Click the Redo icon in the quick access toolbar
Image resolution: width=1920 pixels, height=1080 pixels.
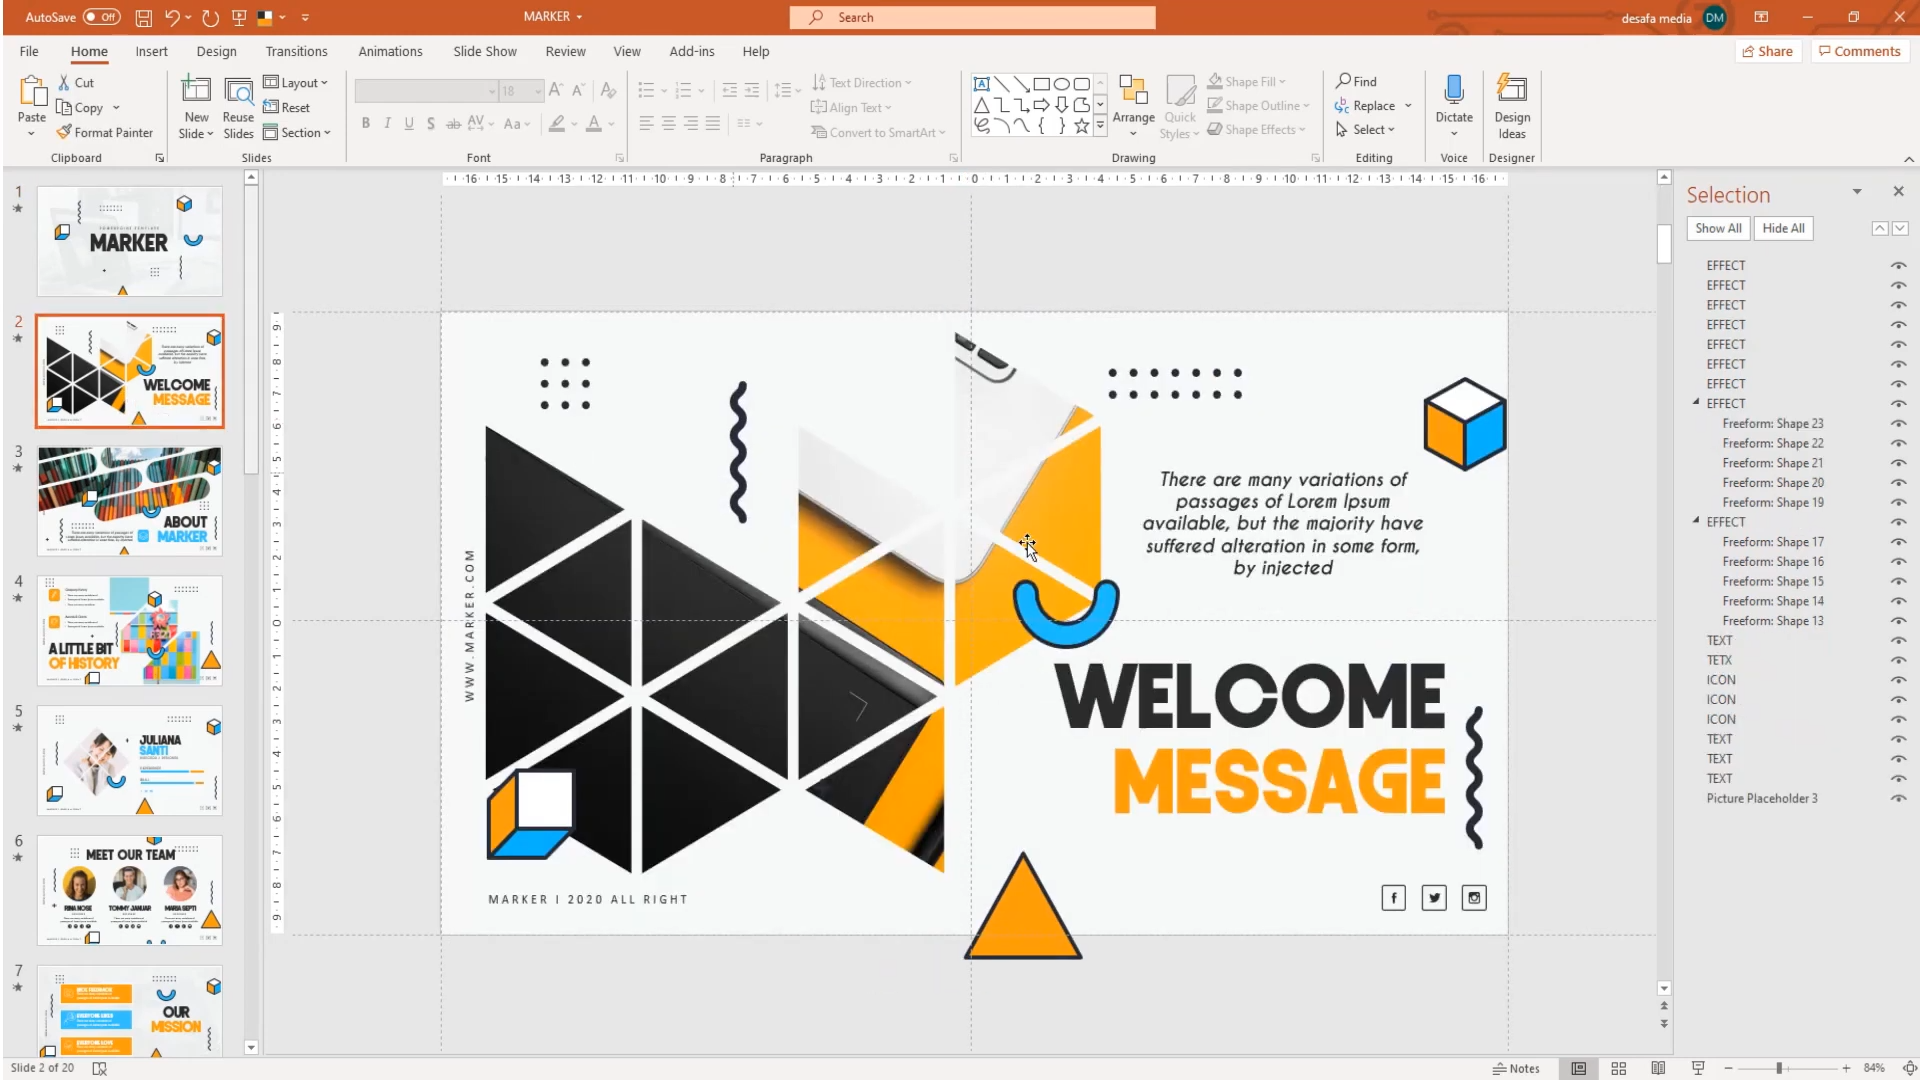(210, 17)
